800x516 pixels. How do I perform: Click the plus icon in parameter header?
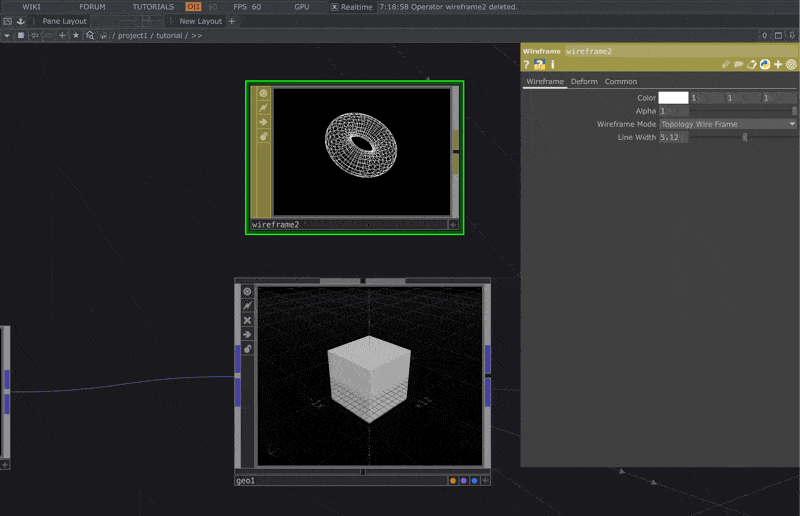[x=778, y=64]
